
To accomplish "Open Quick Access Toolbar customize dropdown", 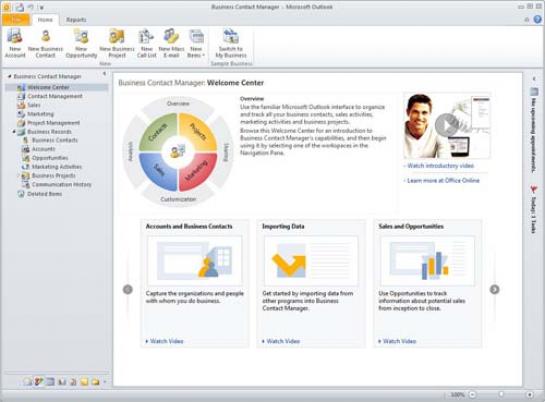I will coord(41,7).
